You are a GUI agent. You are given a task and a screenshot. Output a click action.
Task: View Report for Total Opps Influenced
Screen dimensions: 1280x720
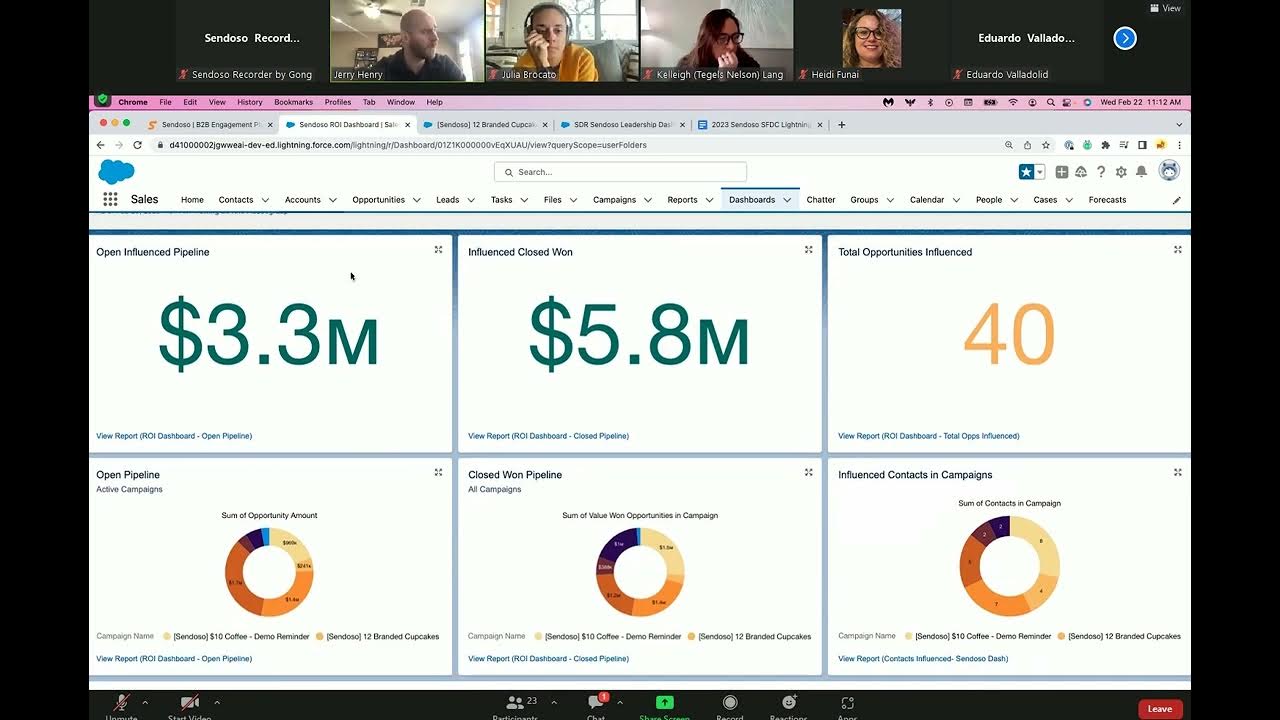[929, 436]
